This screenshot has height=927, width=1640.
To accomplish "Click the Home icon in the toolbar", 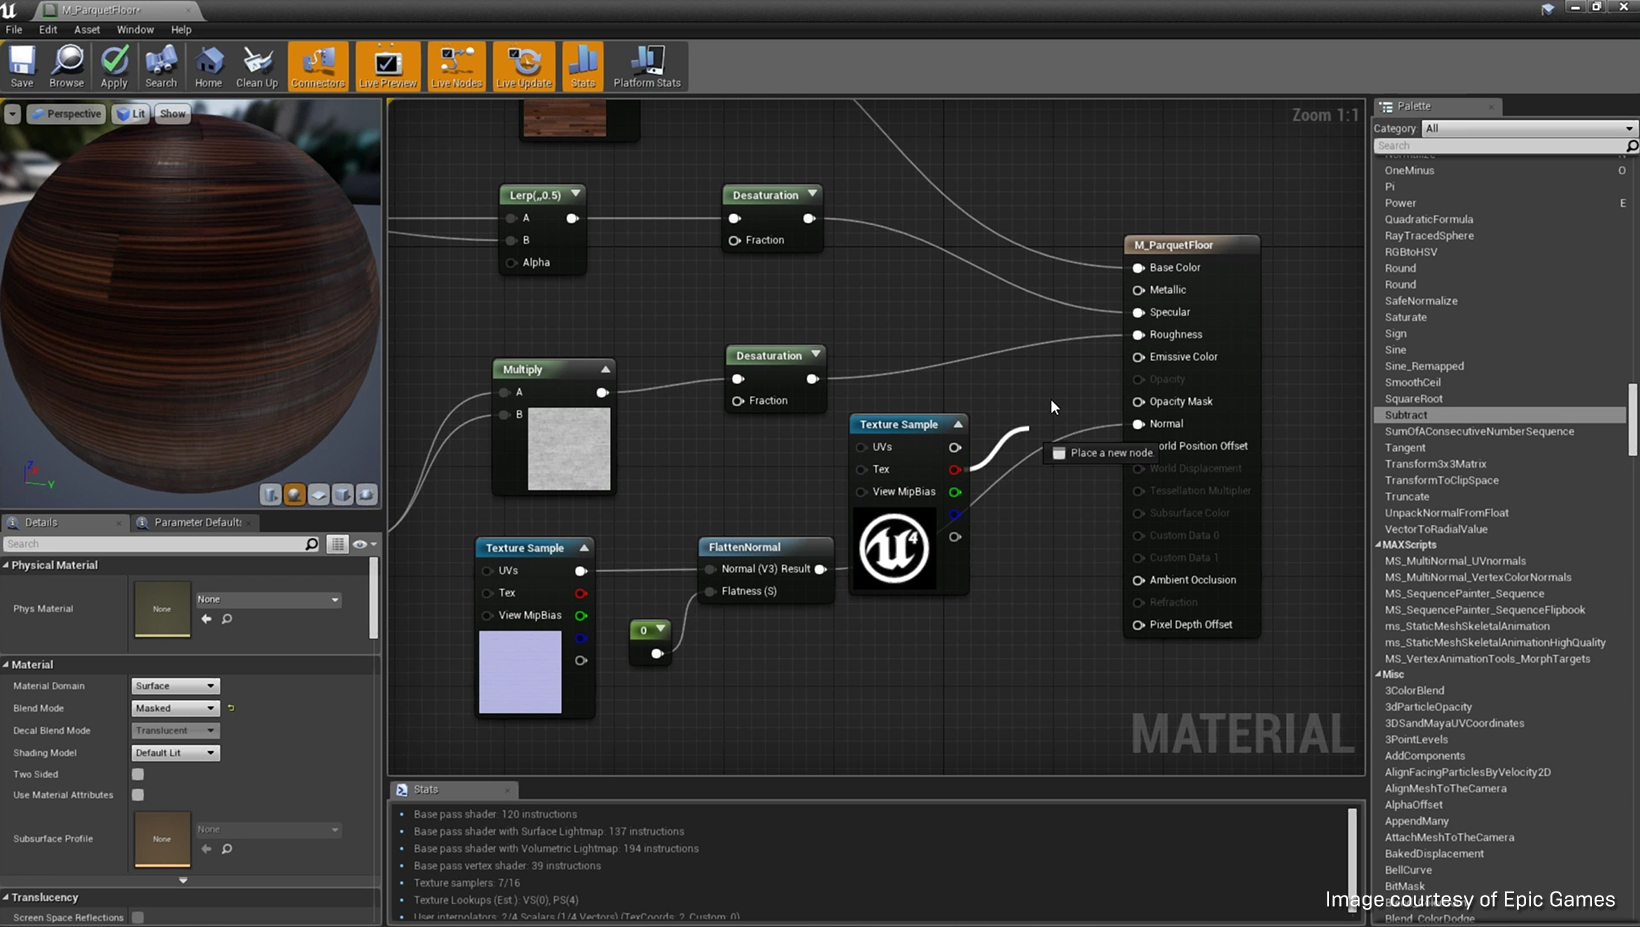I will point(208,66).
